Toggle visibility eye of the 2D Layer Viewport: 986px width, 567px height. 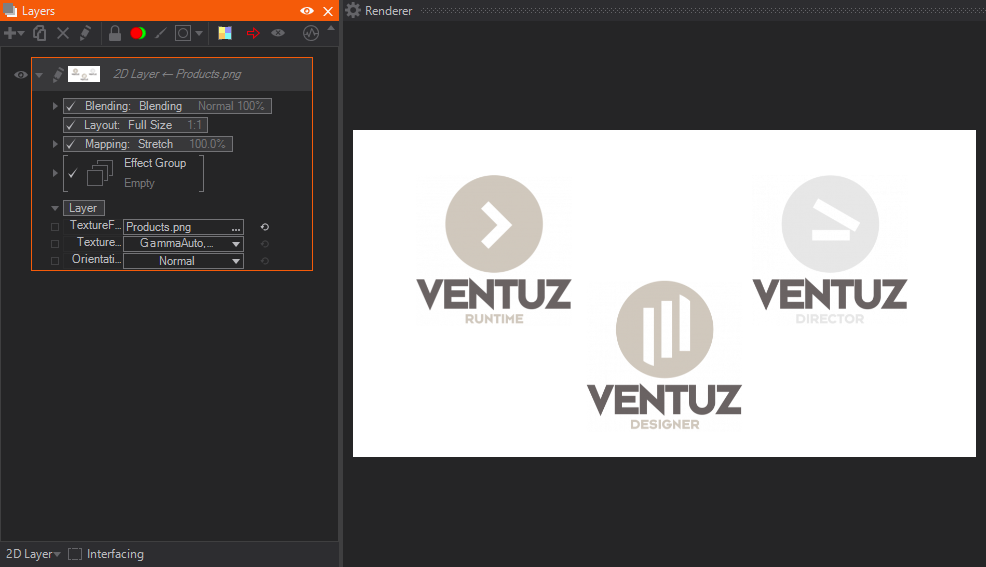(x=20, y=75)
